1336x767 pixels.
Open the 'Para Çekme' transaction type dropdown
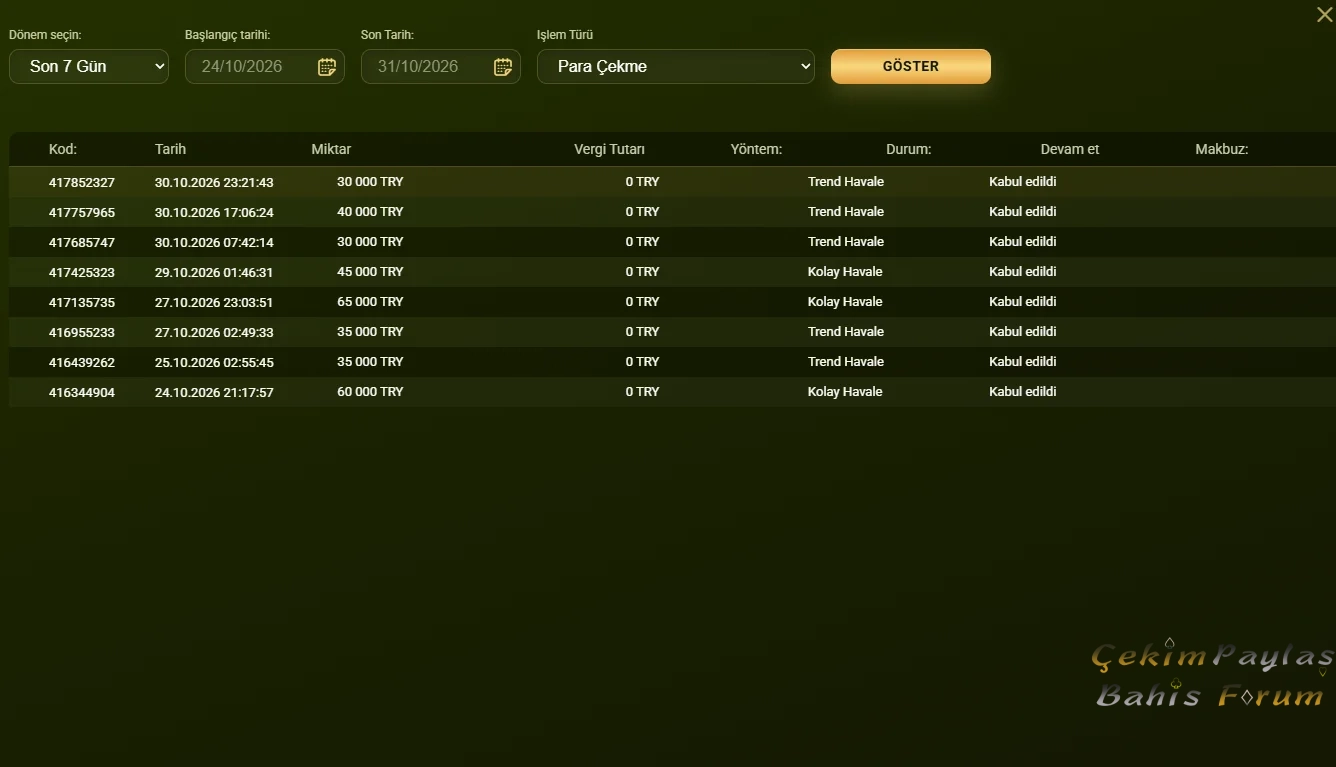tap(676, 66)
